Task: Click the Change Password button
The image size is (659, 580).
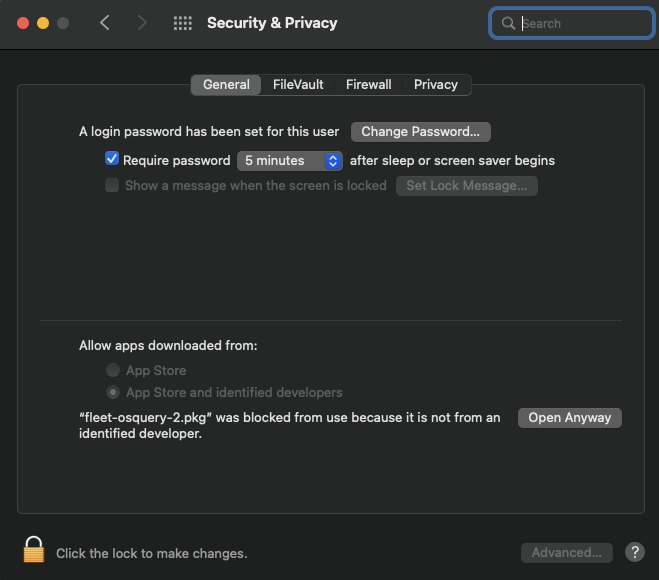Action: pos(420,132)
